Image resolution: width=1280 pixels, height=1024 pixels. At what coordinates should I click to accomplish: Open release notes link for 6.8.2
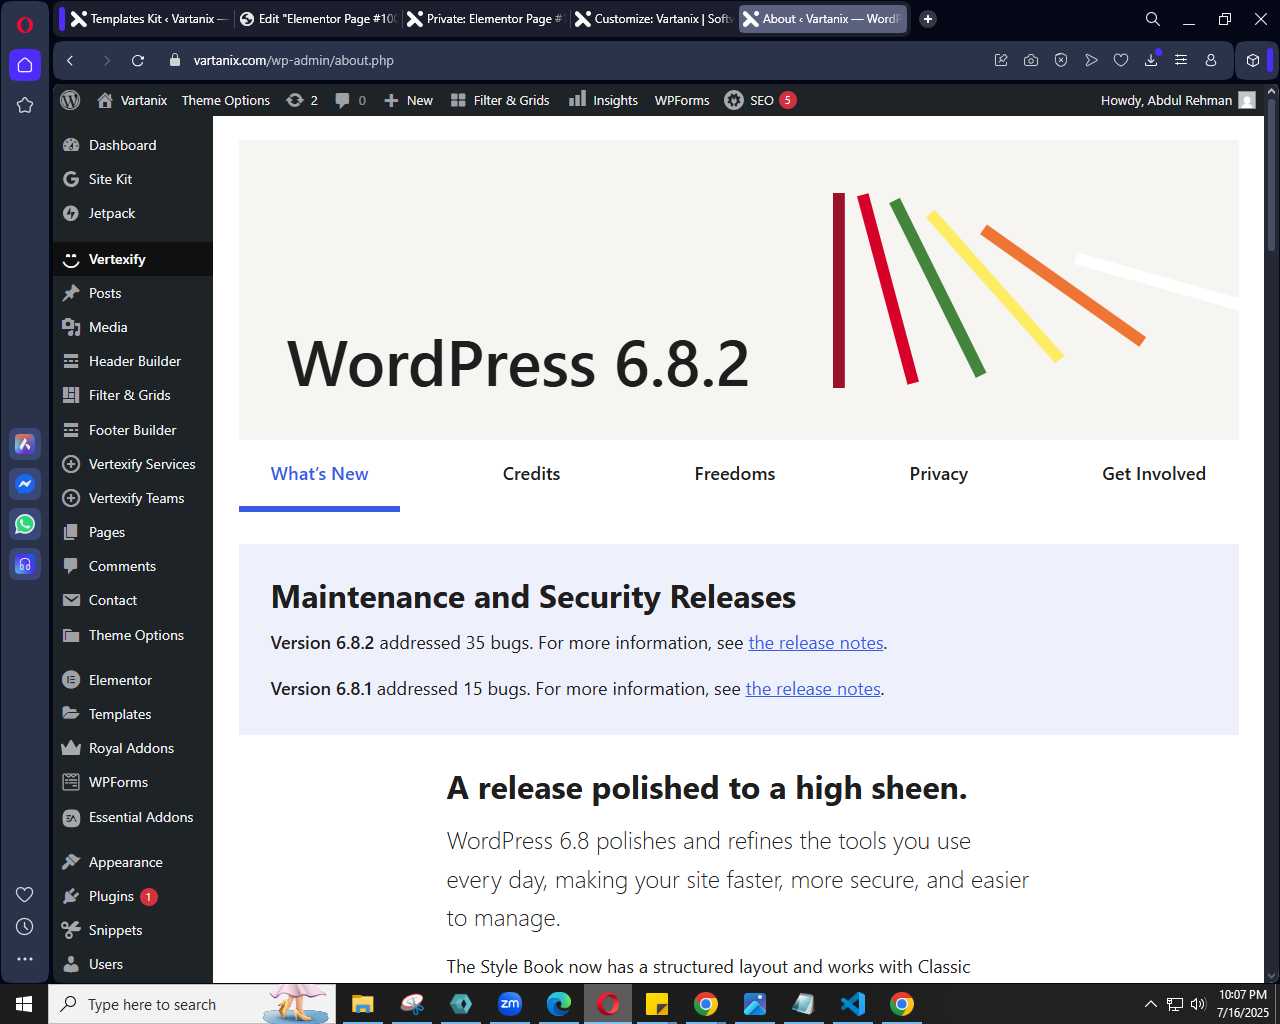(x=816, y=643)
